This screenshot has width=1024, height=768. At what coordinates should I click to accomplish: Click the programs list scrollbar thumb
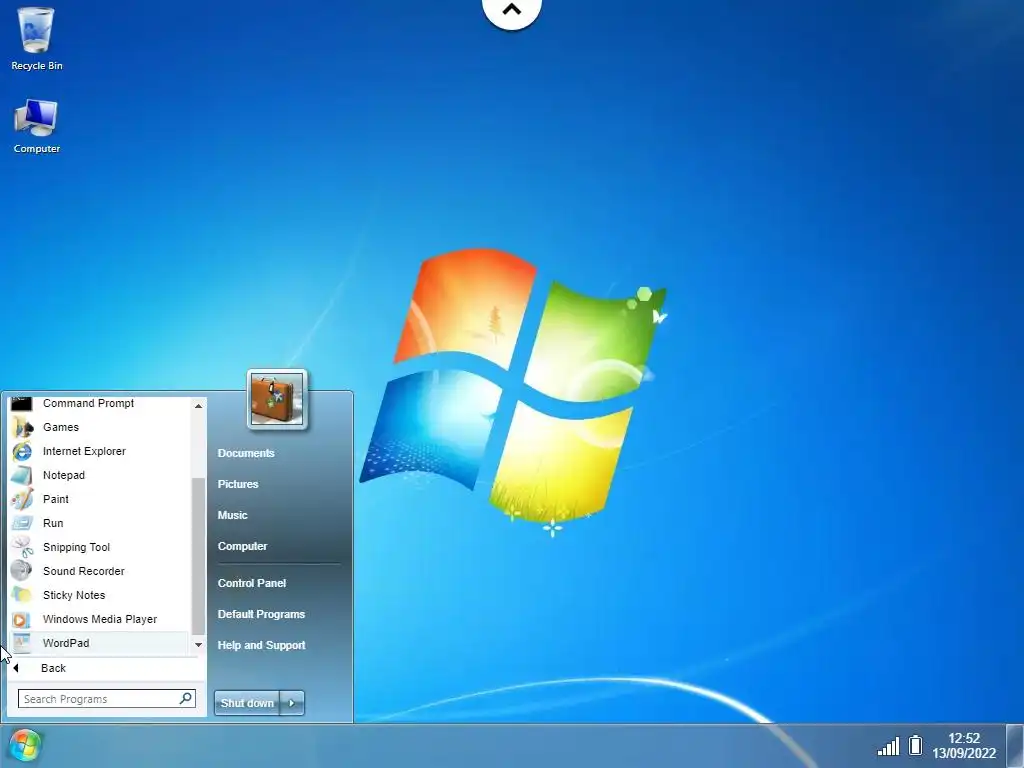(x=199, y=556)
